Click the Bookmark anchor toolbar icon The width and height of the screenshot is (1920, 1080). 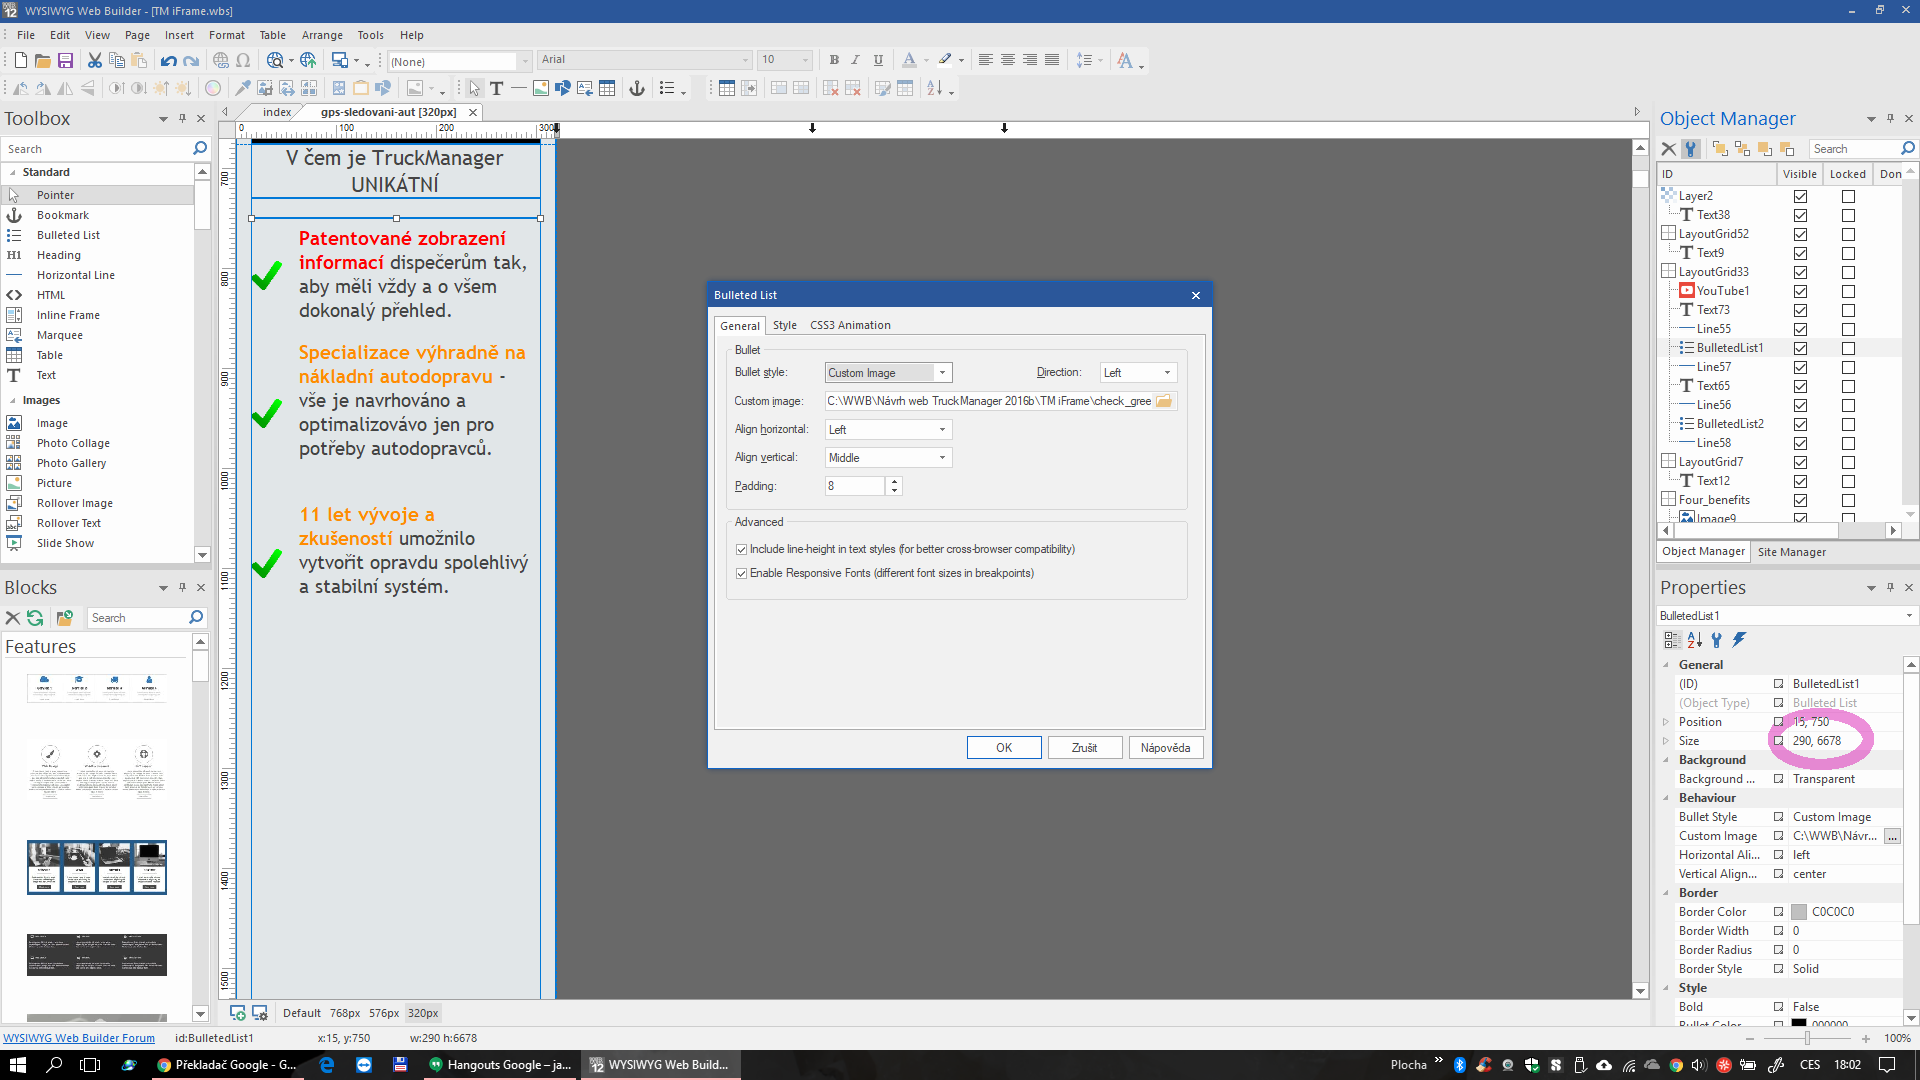(x=637, y=88)
